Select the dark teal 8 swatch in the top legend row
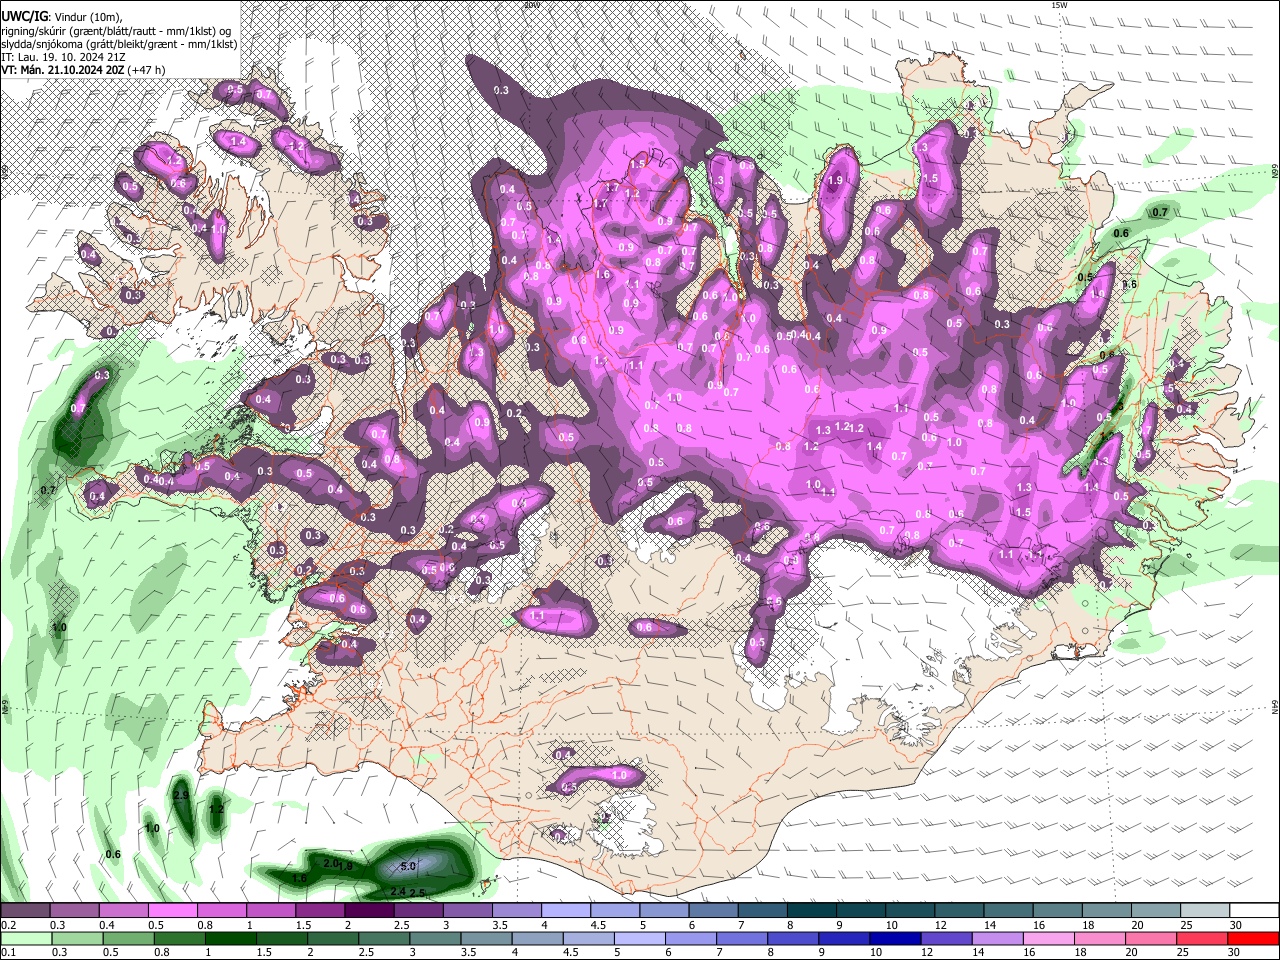1280x960 pixels. [x=812, y=911]
